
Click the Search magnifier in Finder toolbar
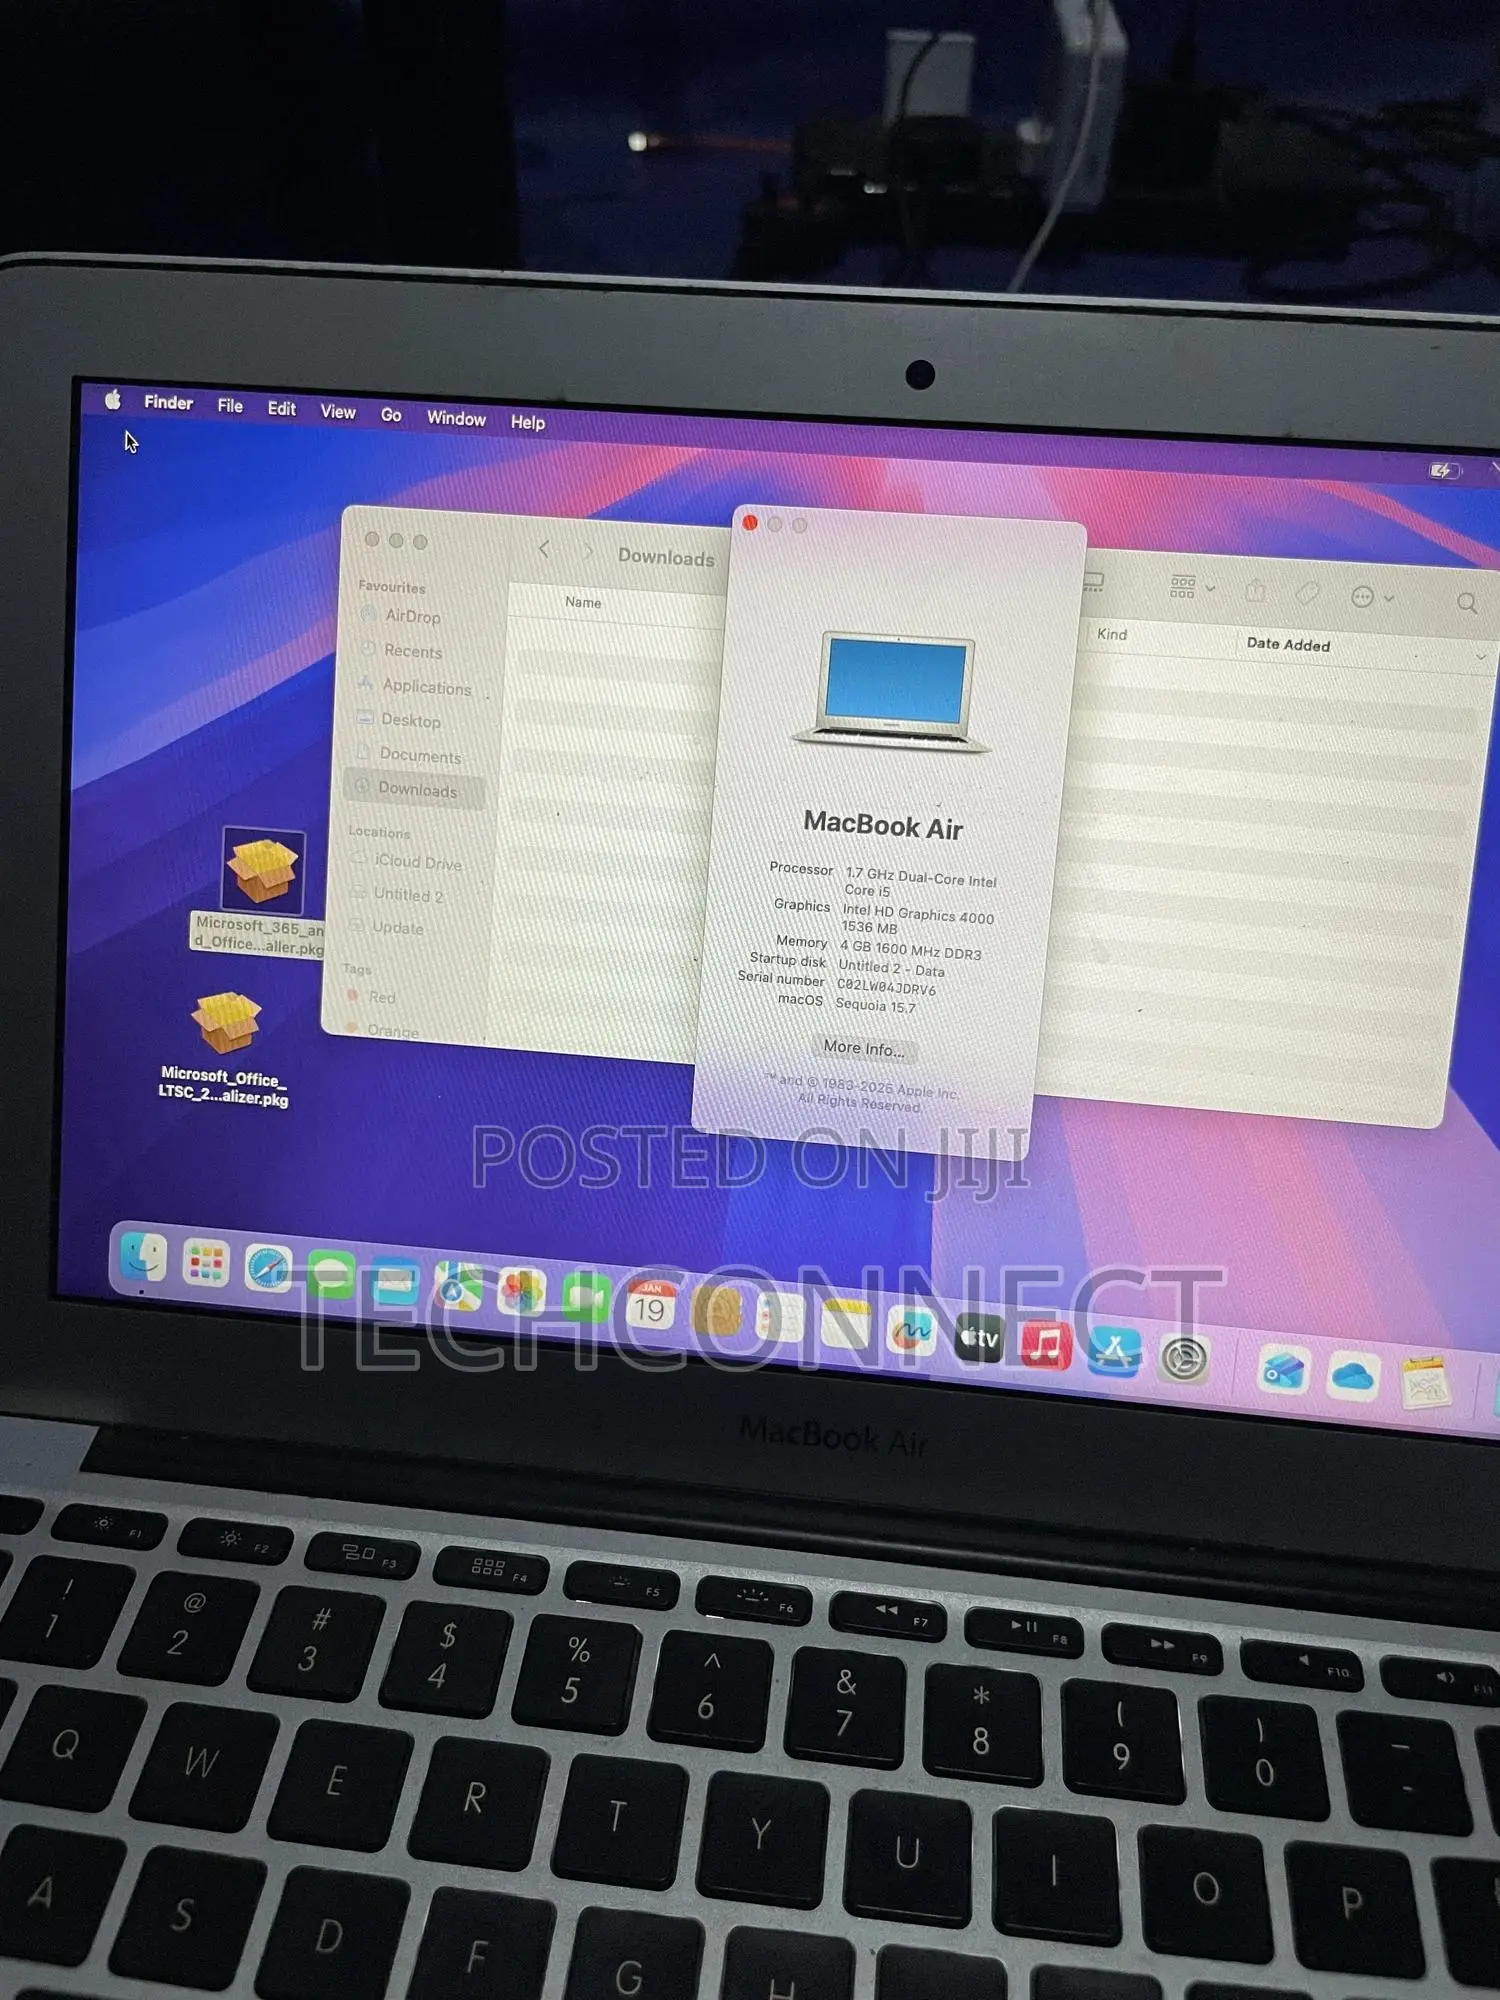point(1467,603)
